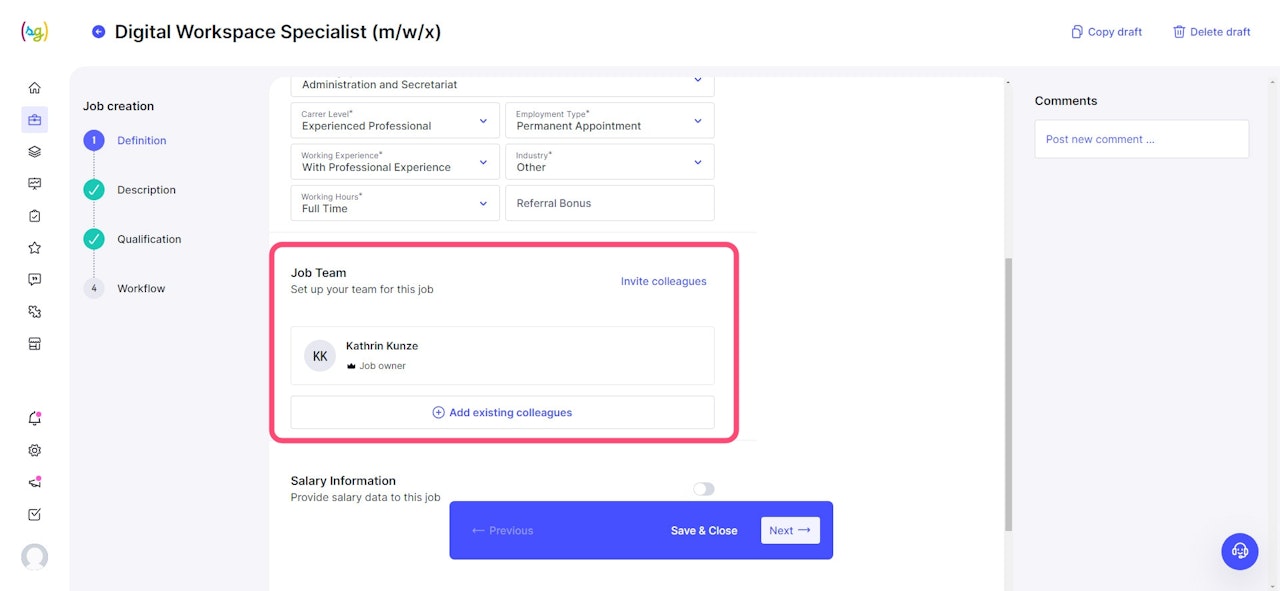Click the headset support chat button
Viewport: 1280px width, 591px height.
[1240, 551]
